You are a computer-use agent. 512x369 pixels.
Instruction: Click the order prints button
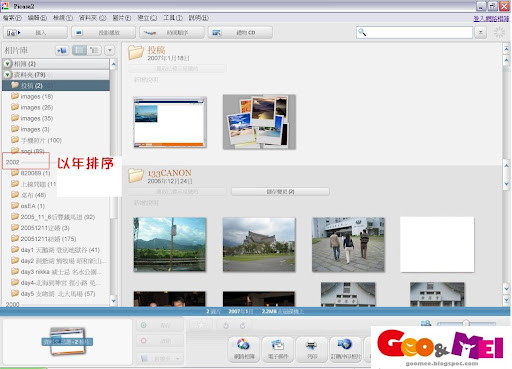346,349
